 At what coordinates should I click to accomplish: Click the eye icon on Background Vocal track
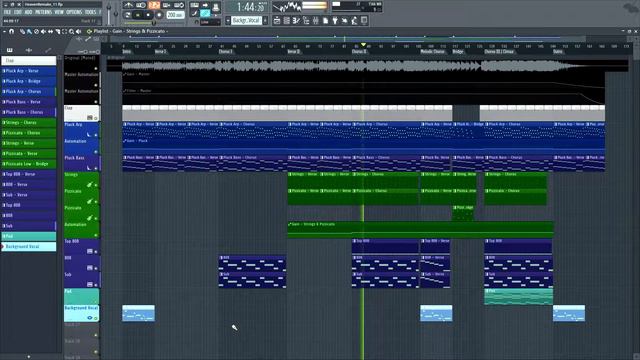[89, 318]
